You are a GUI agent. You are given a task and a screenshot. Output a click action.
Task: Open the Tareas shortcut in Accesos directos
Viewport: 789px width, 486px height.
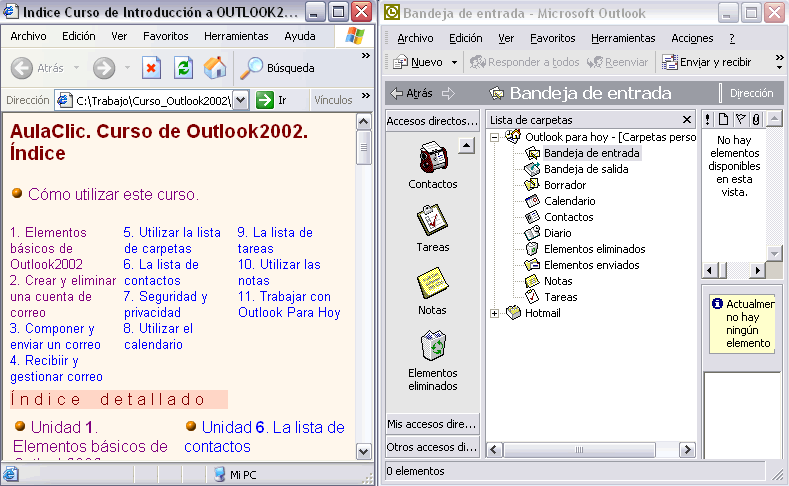click(432, 220)
